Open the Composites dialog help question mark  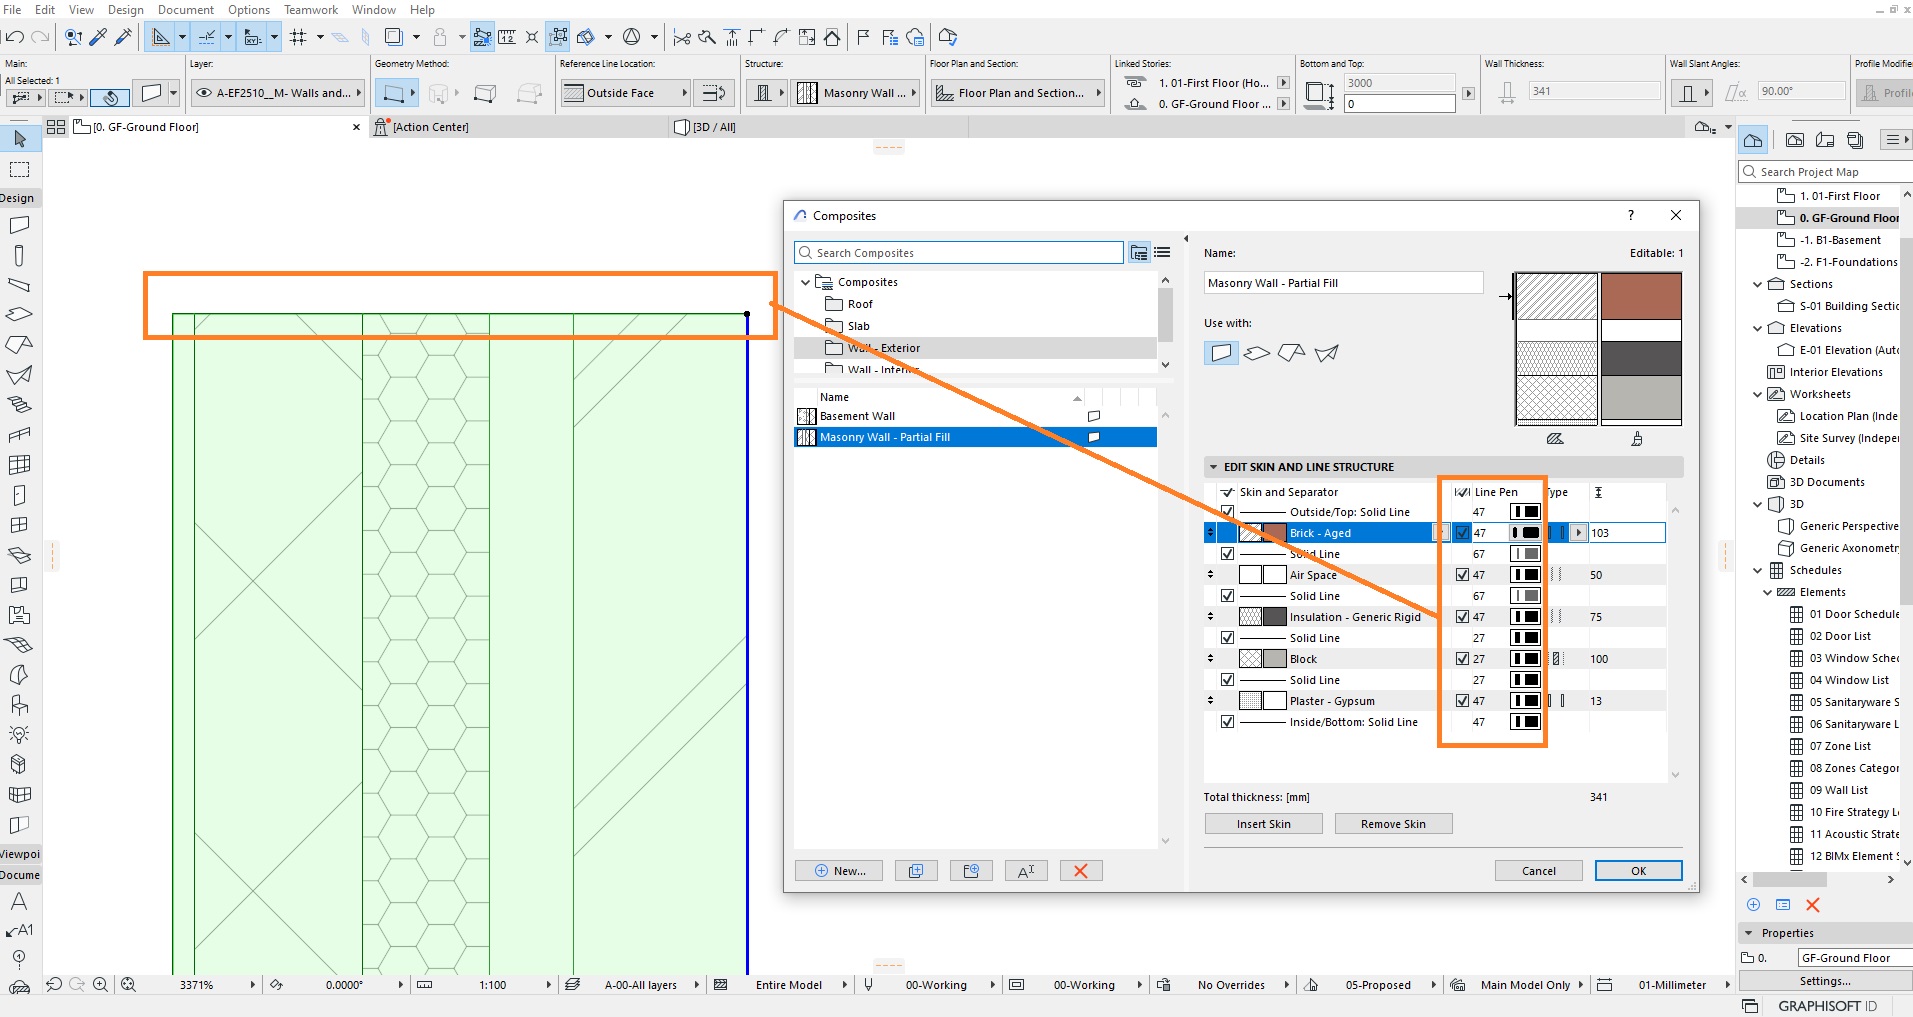(1631, 215)
